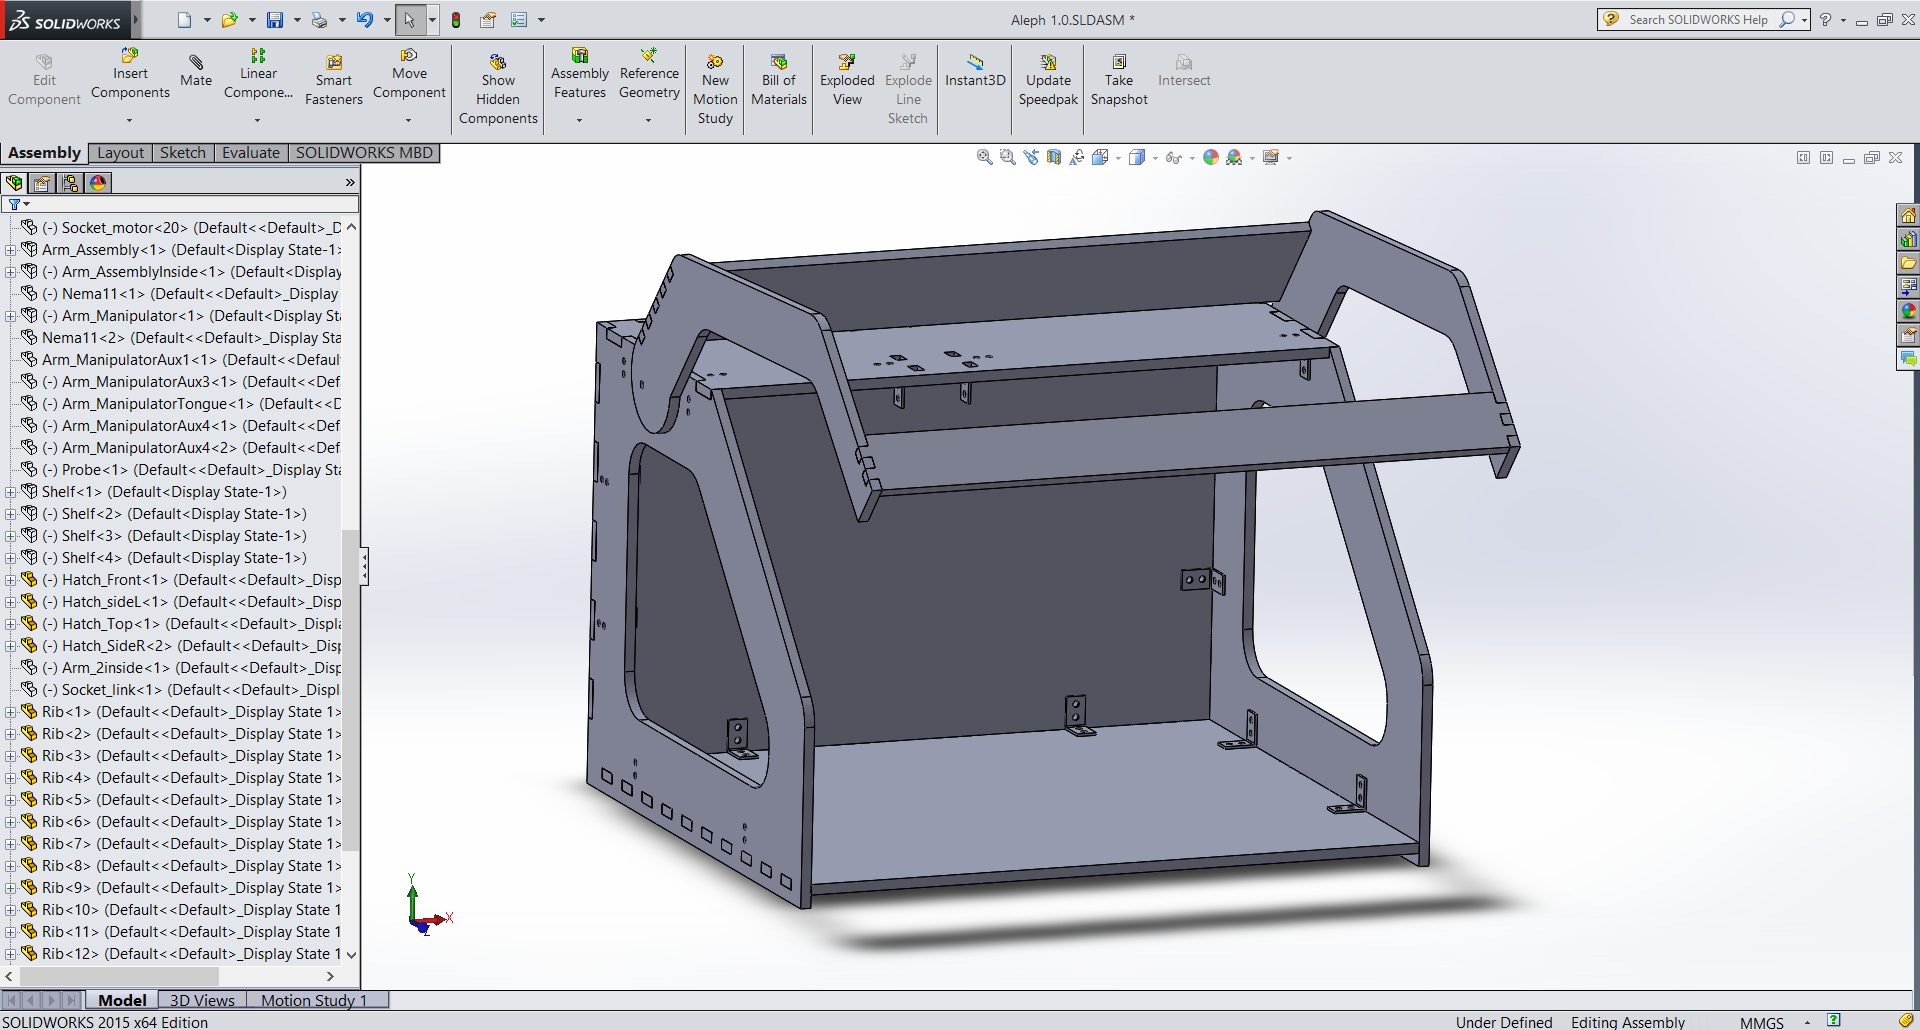Open View Palette in task pane
The width and height of the screenshot is (1920, 1030).
(x=1908, y=287)
